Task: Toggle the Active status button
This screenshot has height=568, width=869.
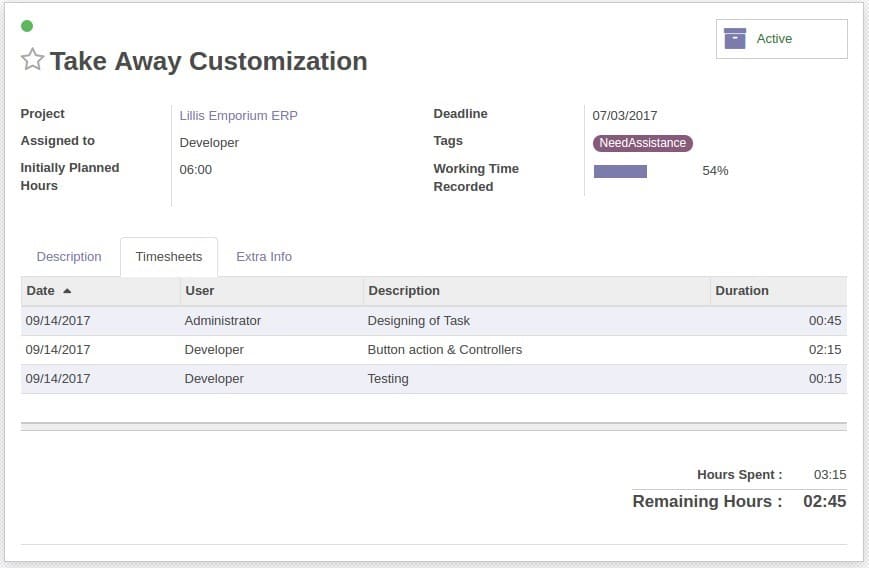Action: point(781,39)
